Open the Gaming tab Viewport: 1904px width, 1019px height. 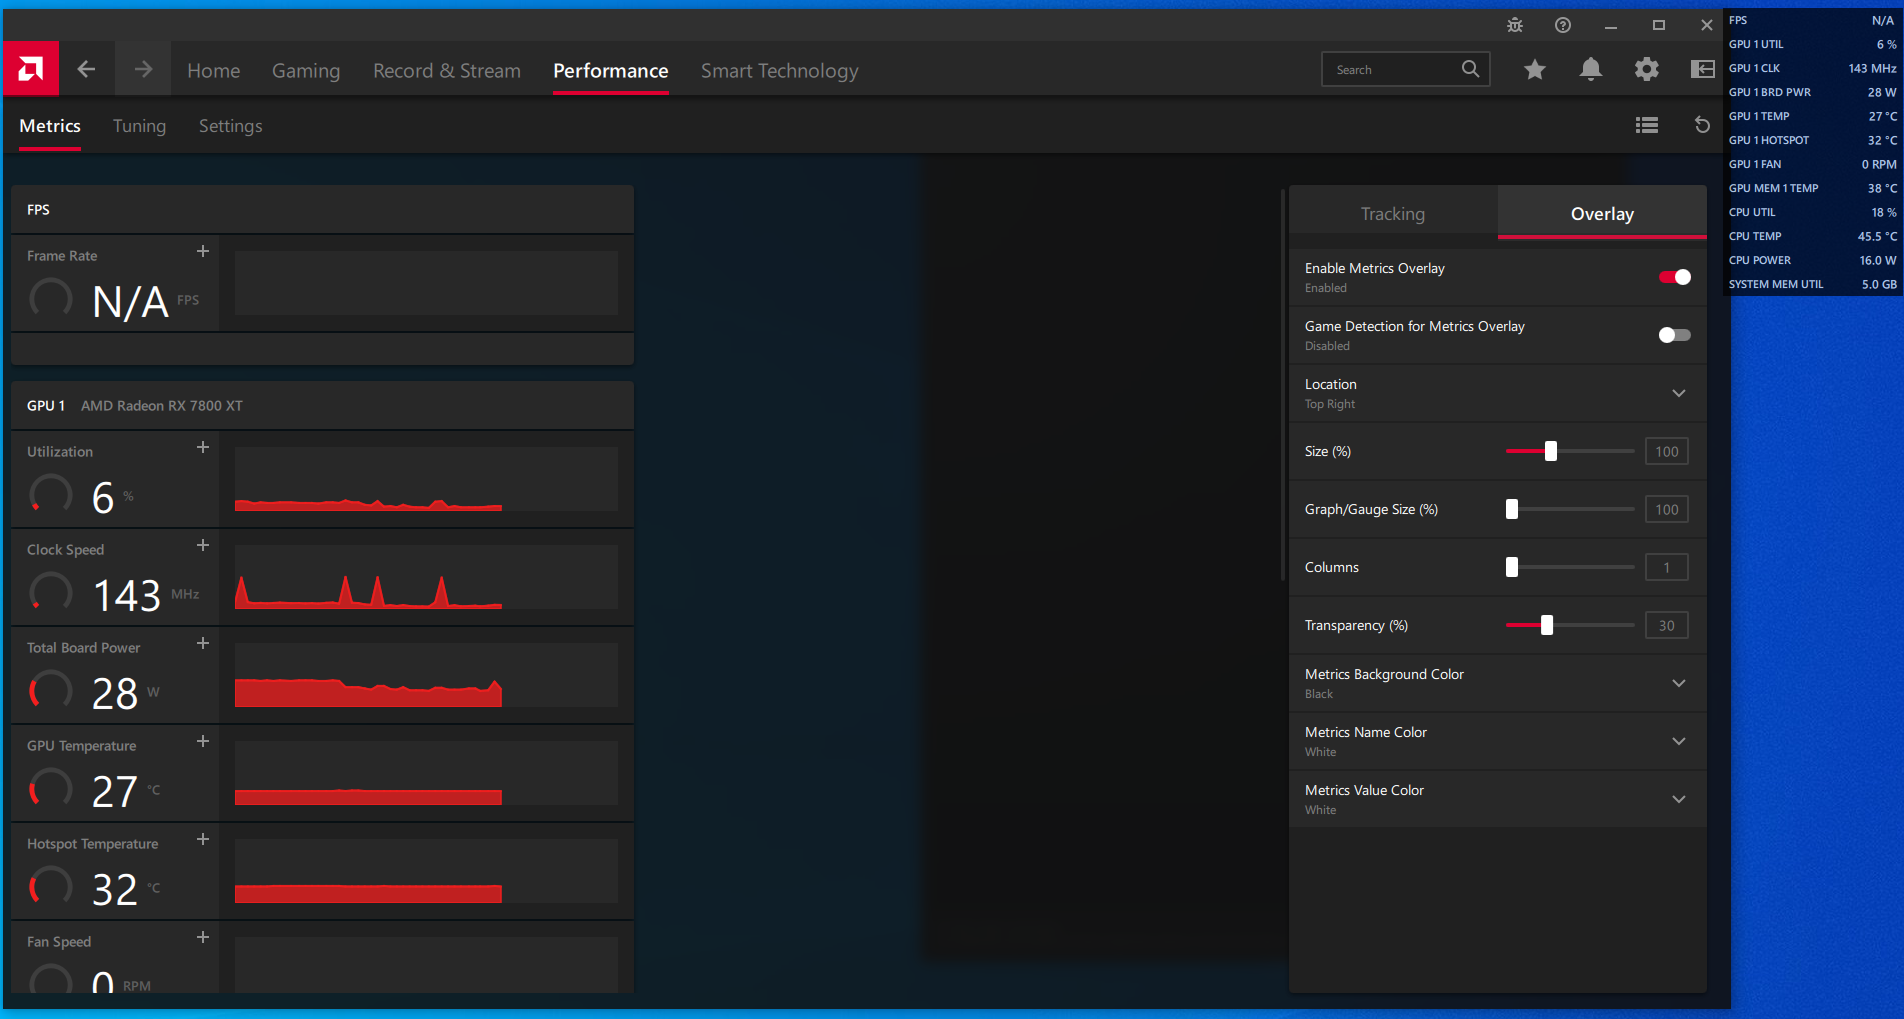coord(306,70)
